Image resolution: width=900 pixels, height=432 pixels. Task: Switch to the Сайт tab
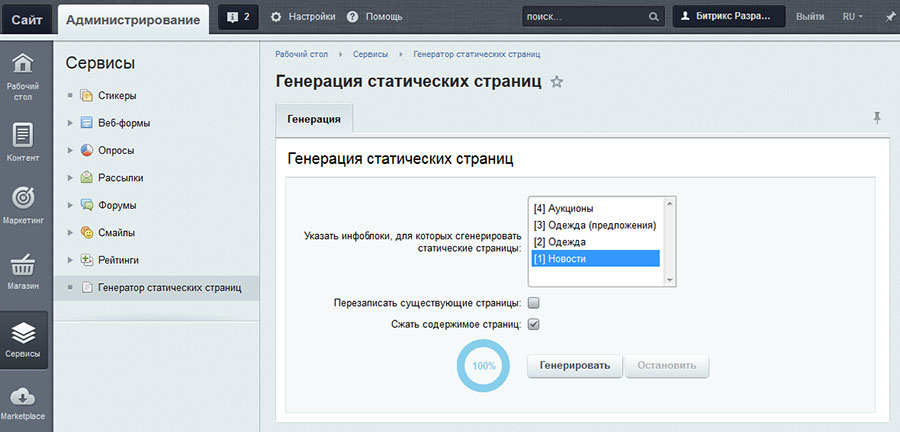27,17
